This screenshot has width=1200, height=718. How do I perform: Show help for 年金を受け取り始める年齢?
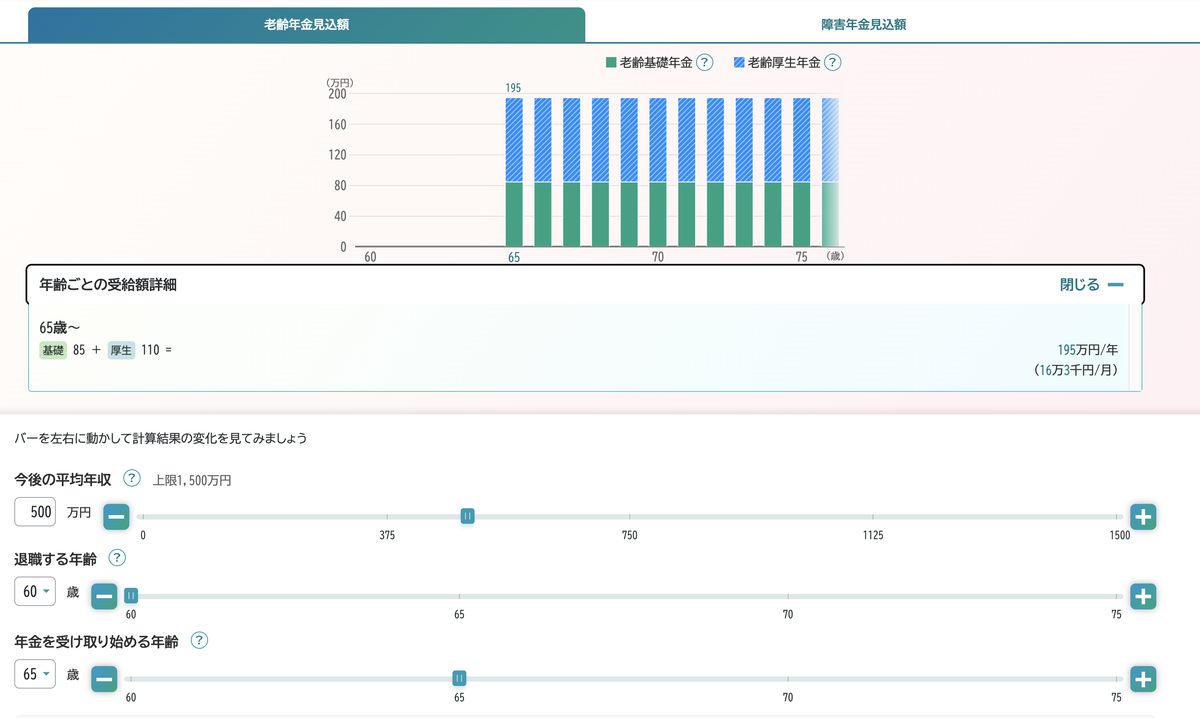coord(199,640)
